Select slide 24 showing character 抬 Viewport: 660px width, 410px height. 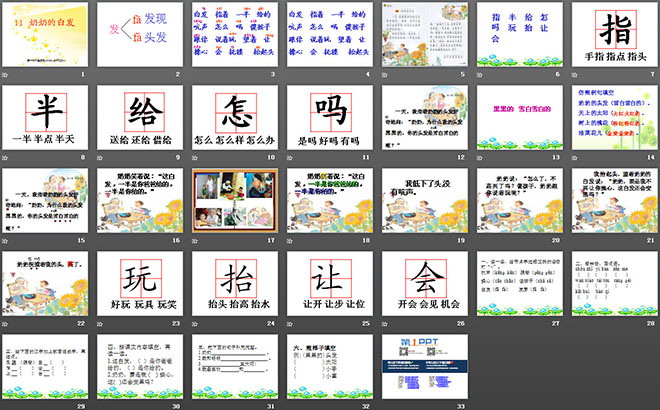[235, 284]
